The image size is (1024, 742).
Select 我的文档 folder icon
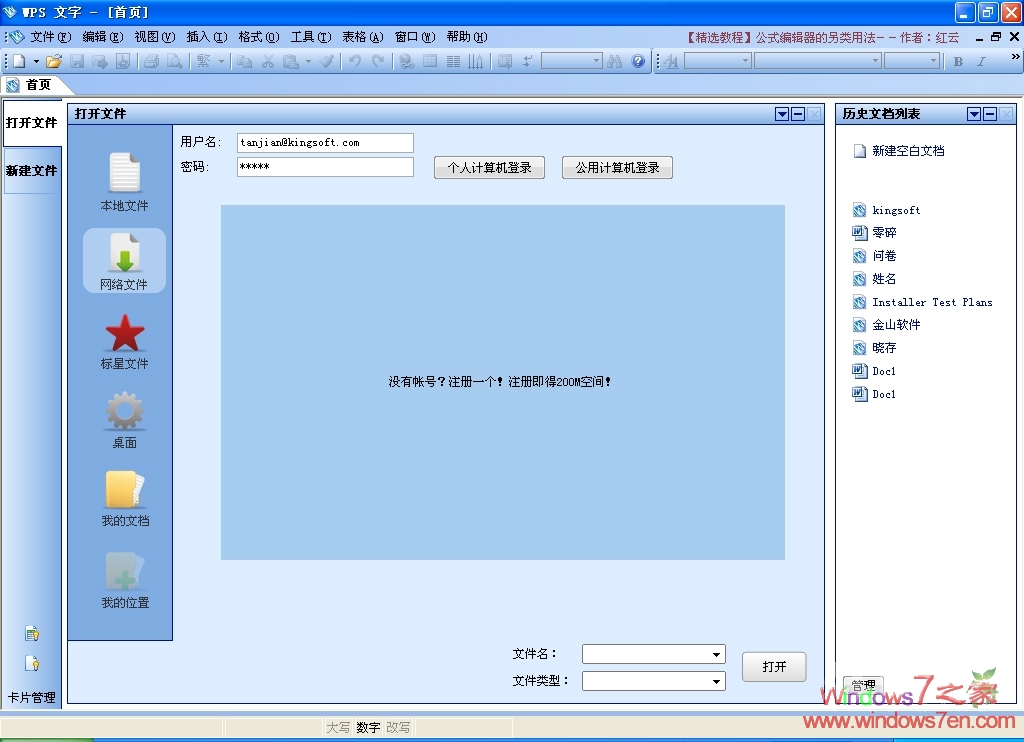coord(124,499)
